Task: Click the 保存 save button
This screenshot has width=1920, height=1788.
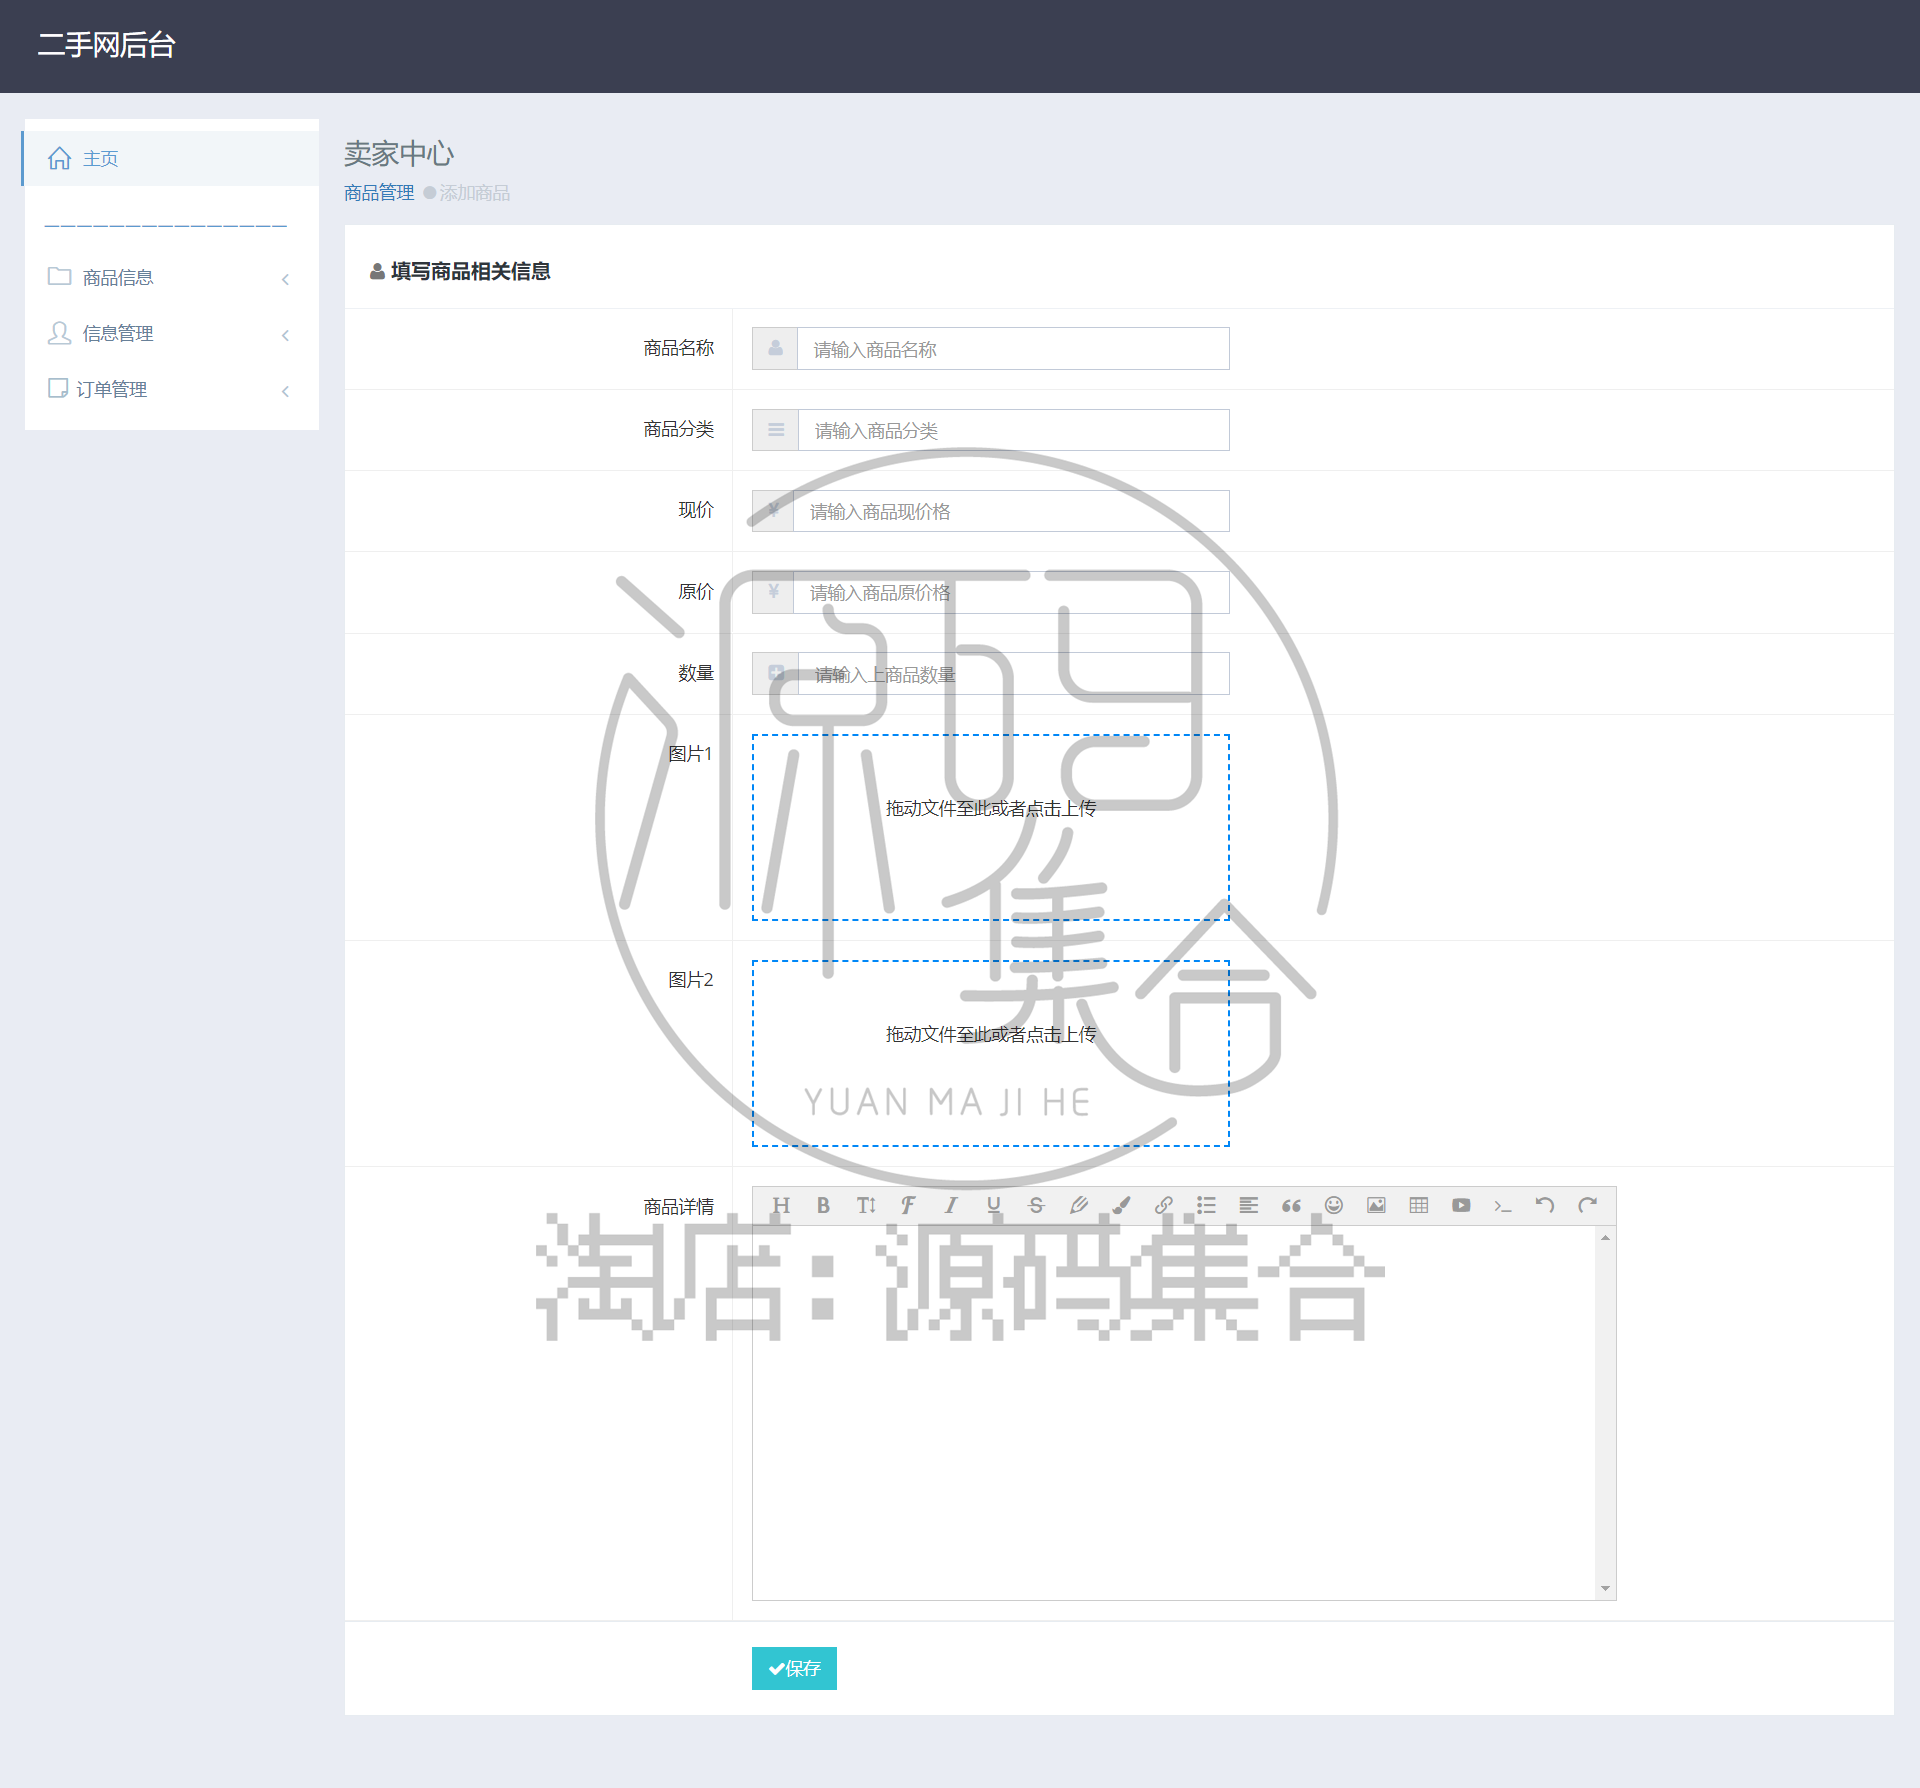Action: [x=794, y=1668]
